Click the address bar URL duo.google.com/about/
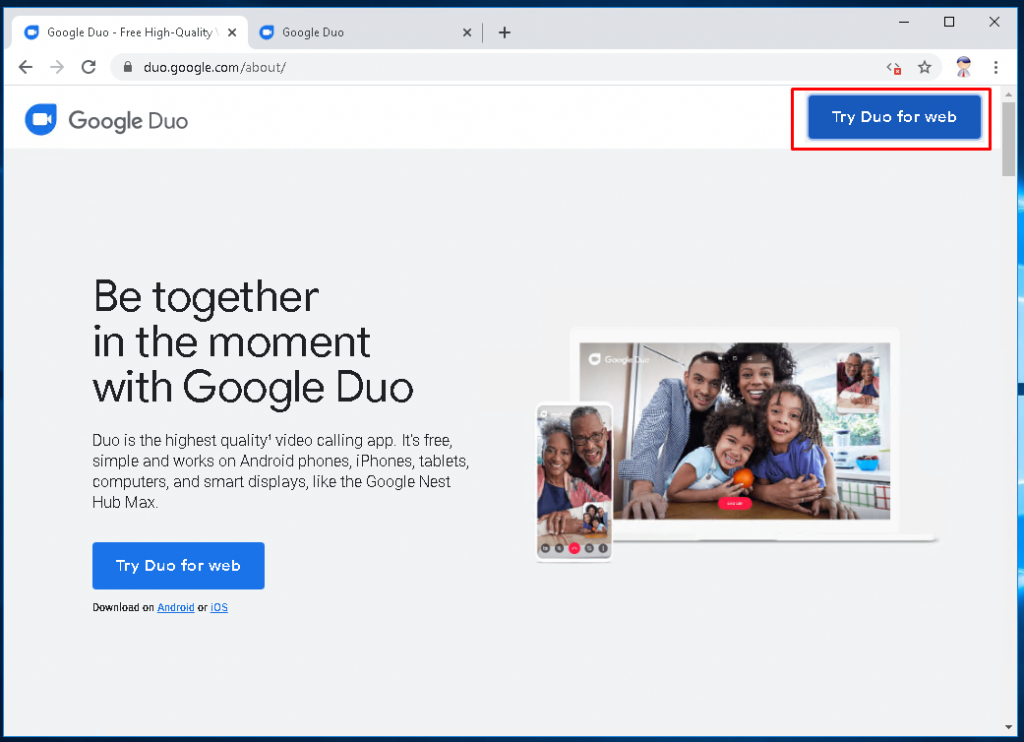The height and width of the screenshot is (742, 1024). tap(214, 67)
